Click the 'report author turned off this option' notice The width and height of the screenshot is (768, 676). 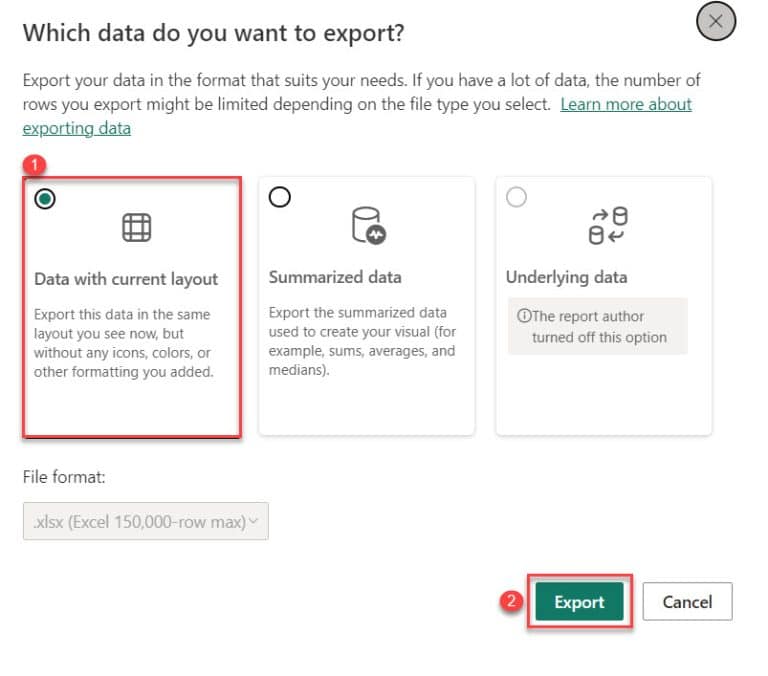598,326
